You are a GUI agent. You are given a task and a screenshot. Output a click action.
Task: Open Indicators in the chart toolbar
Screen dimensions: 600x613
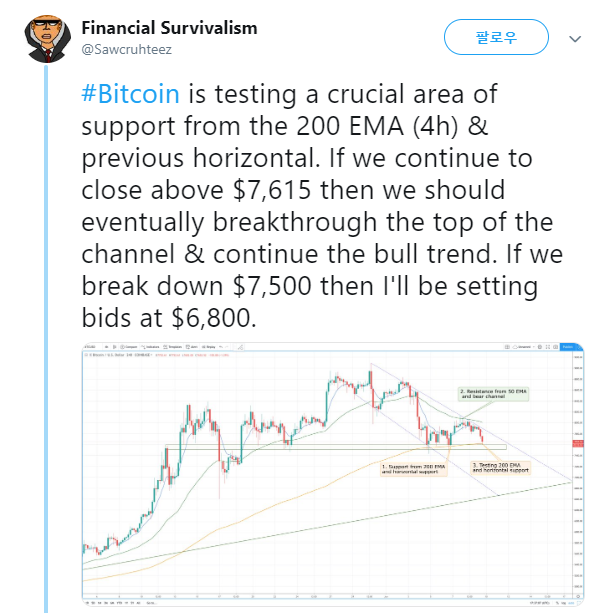pyautogui.click(x=150, y=347)
